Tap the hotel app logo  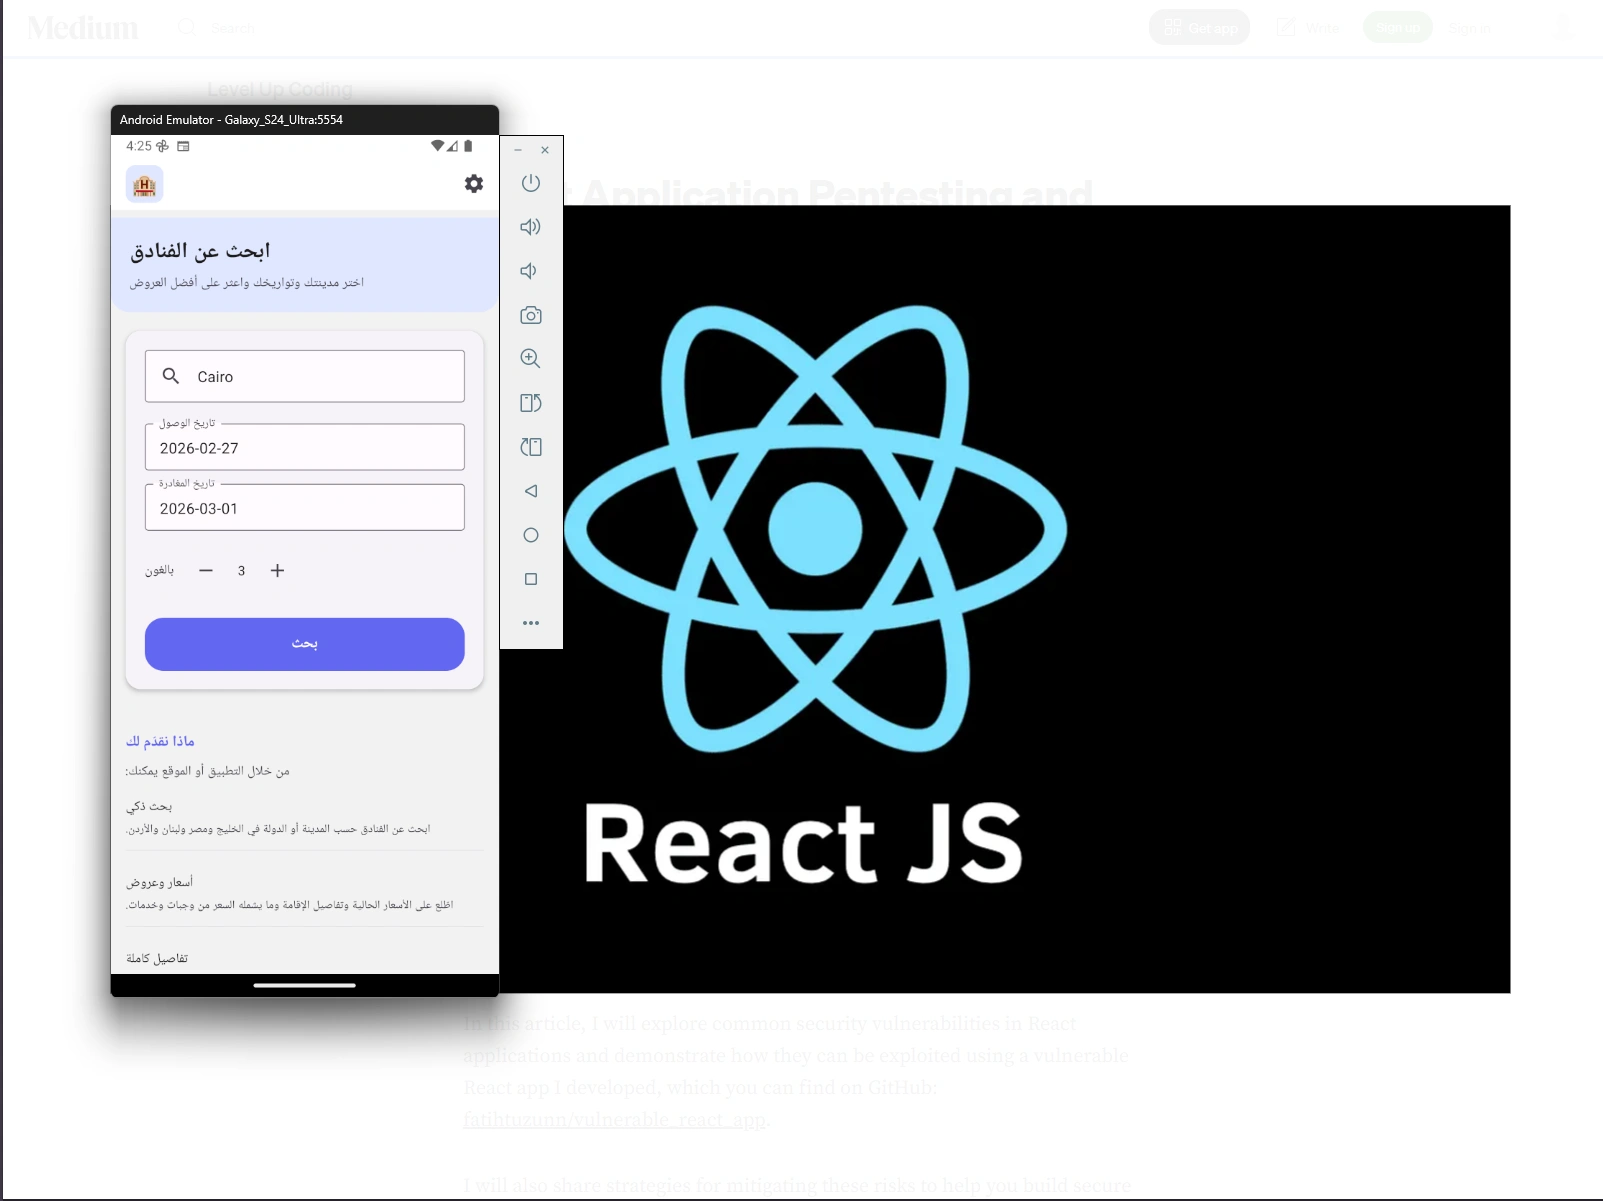[x=144, y=183]
